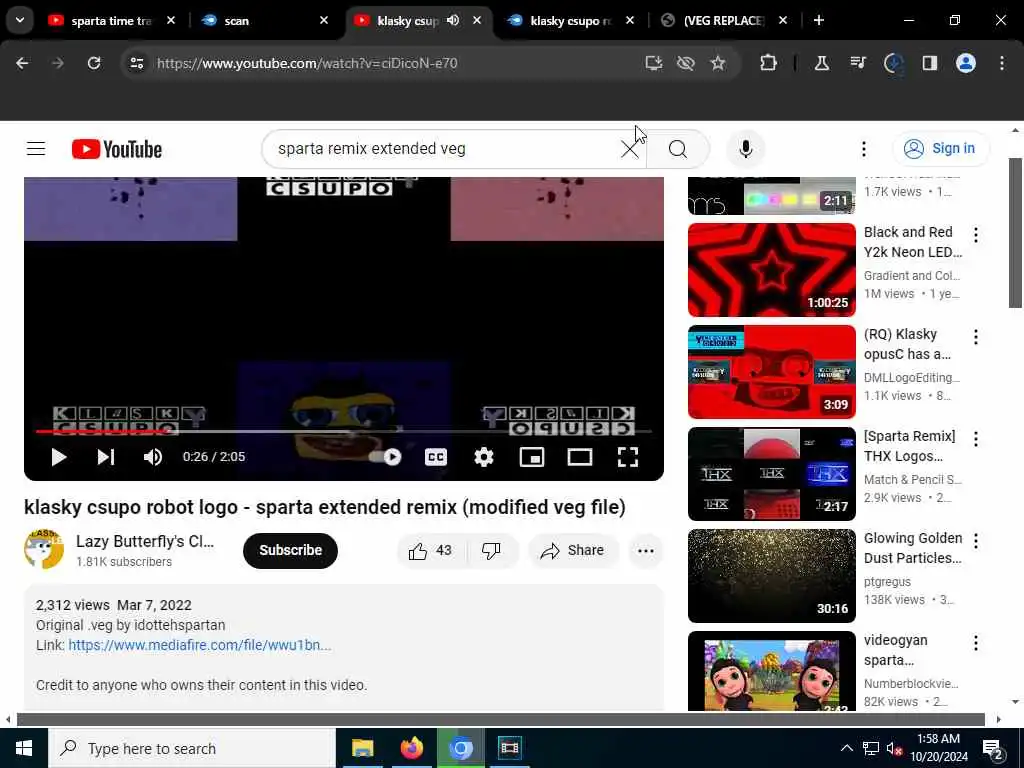Image resolution: width=1024 pixels, height=768 pixels.
Task: Open the browser extensions puzzle icon
Action: point(769,63)
